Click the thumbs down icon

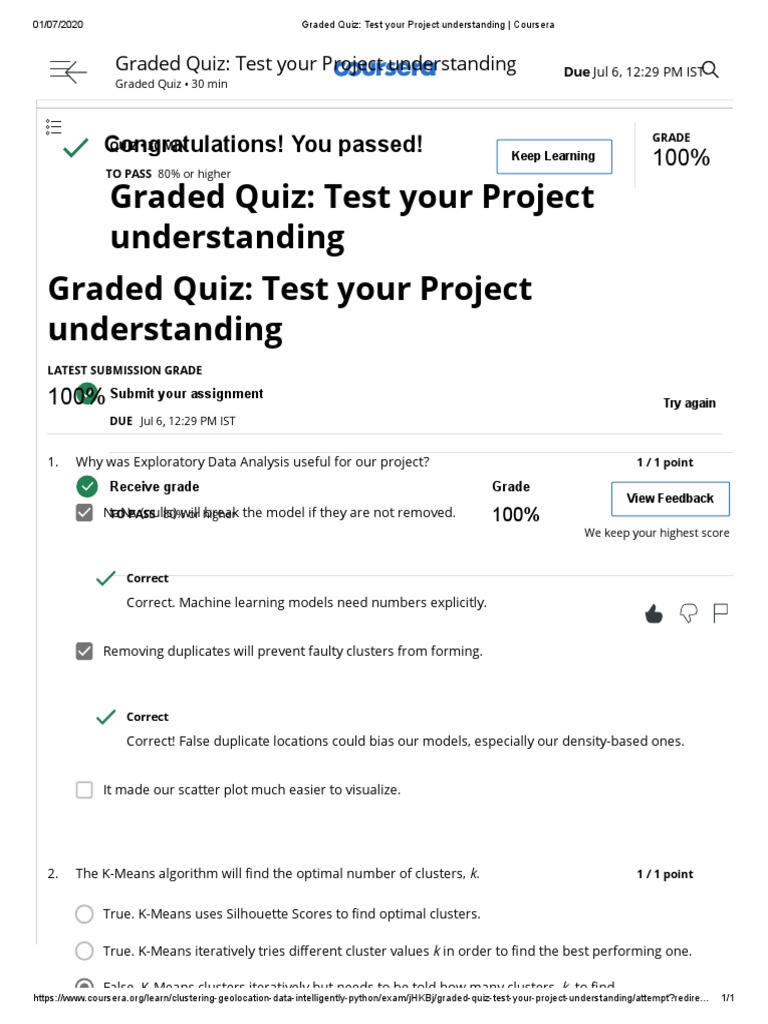[x=688, y=613]
